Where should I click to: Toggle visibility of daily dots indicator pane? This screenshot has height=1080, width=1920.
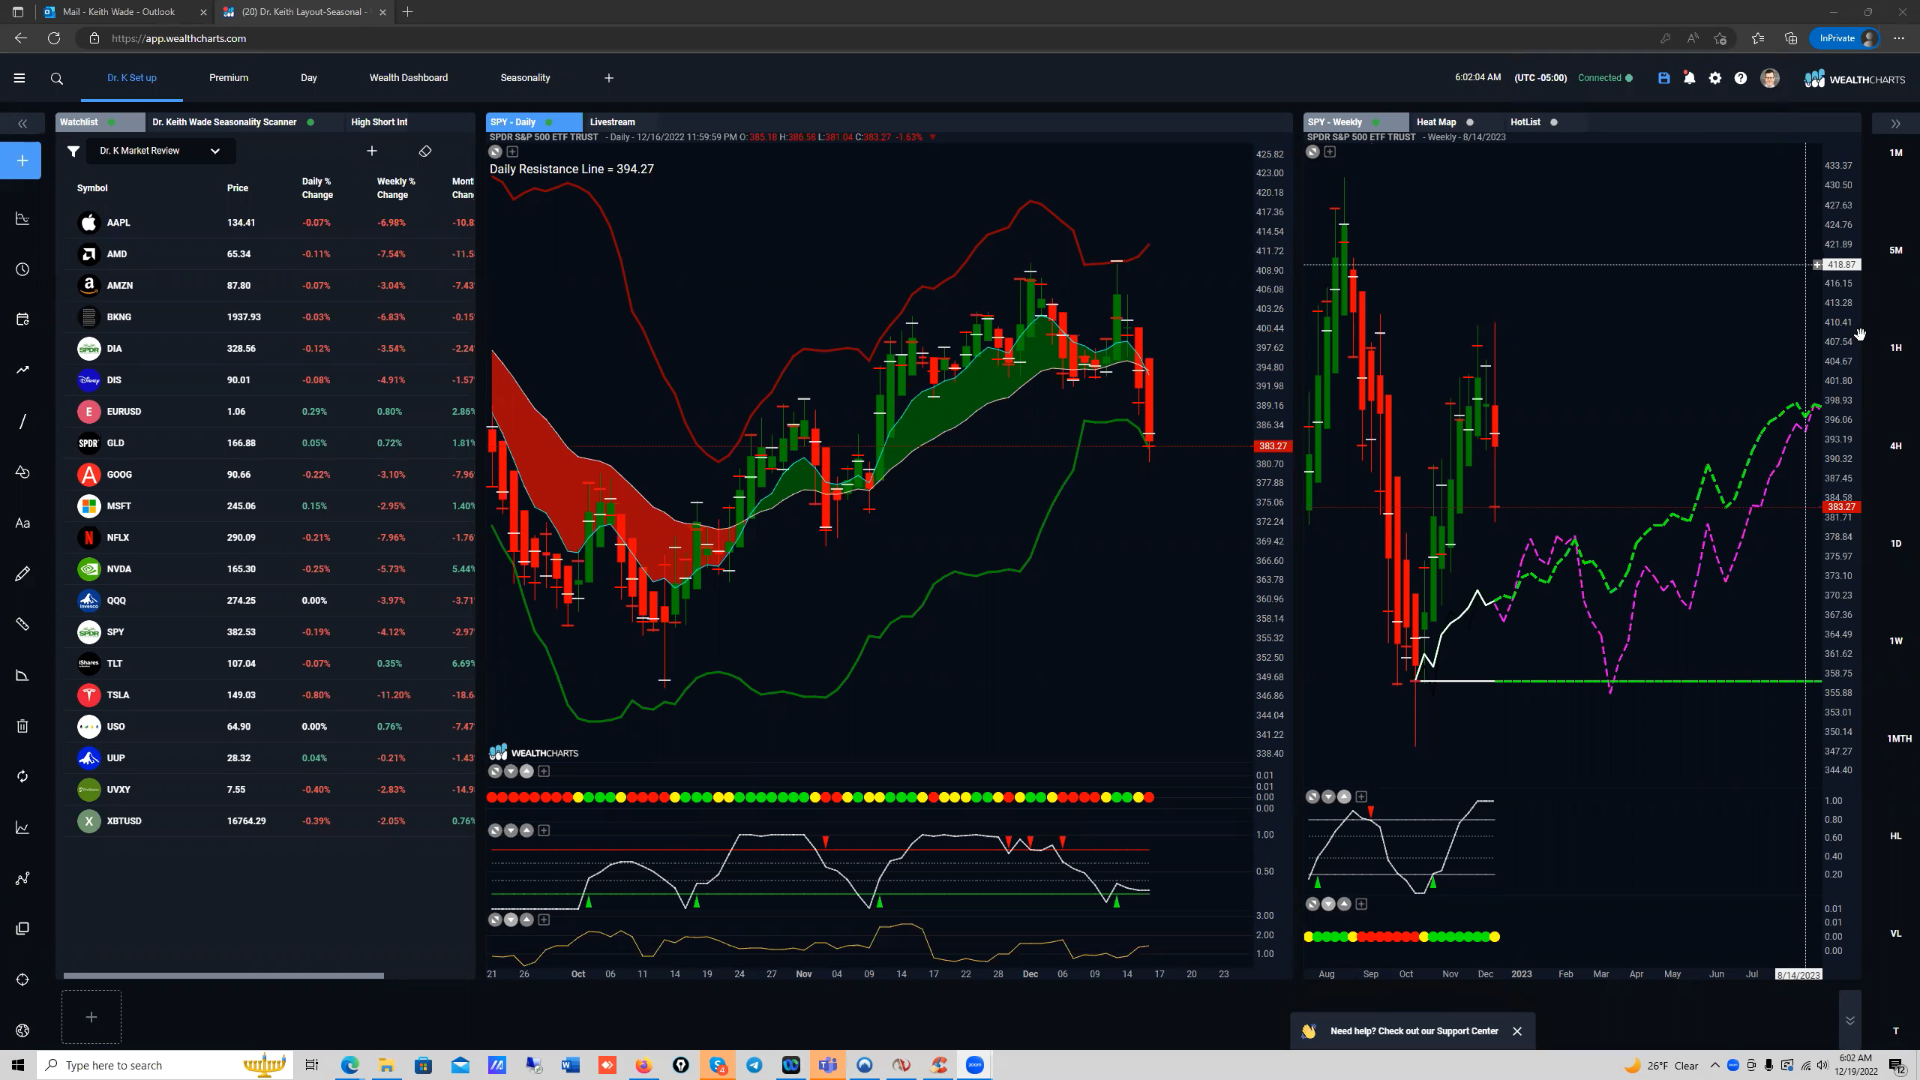[495, 771]
